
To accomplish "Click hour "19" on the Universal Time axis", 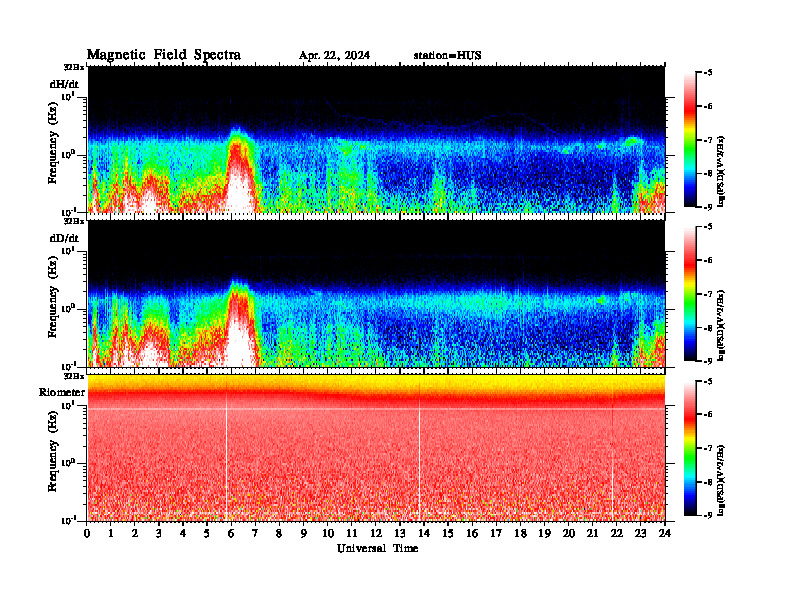I will pyautogui.click(x=544, y=533).
